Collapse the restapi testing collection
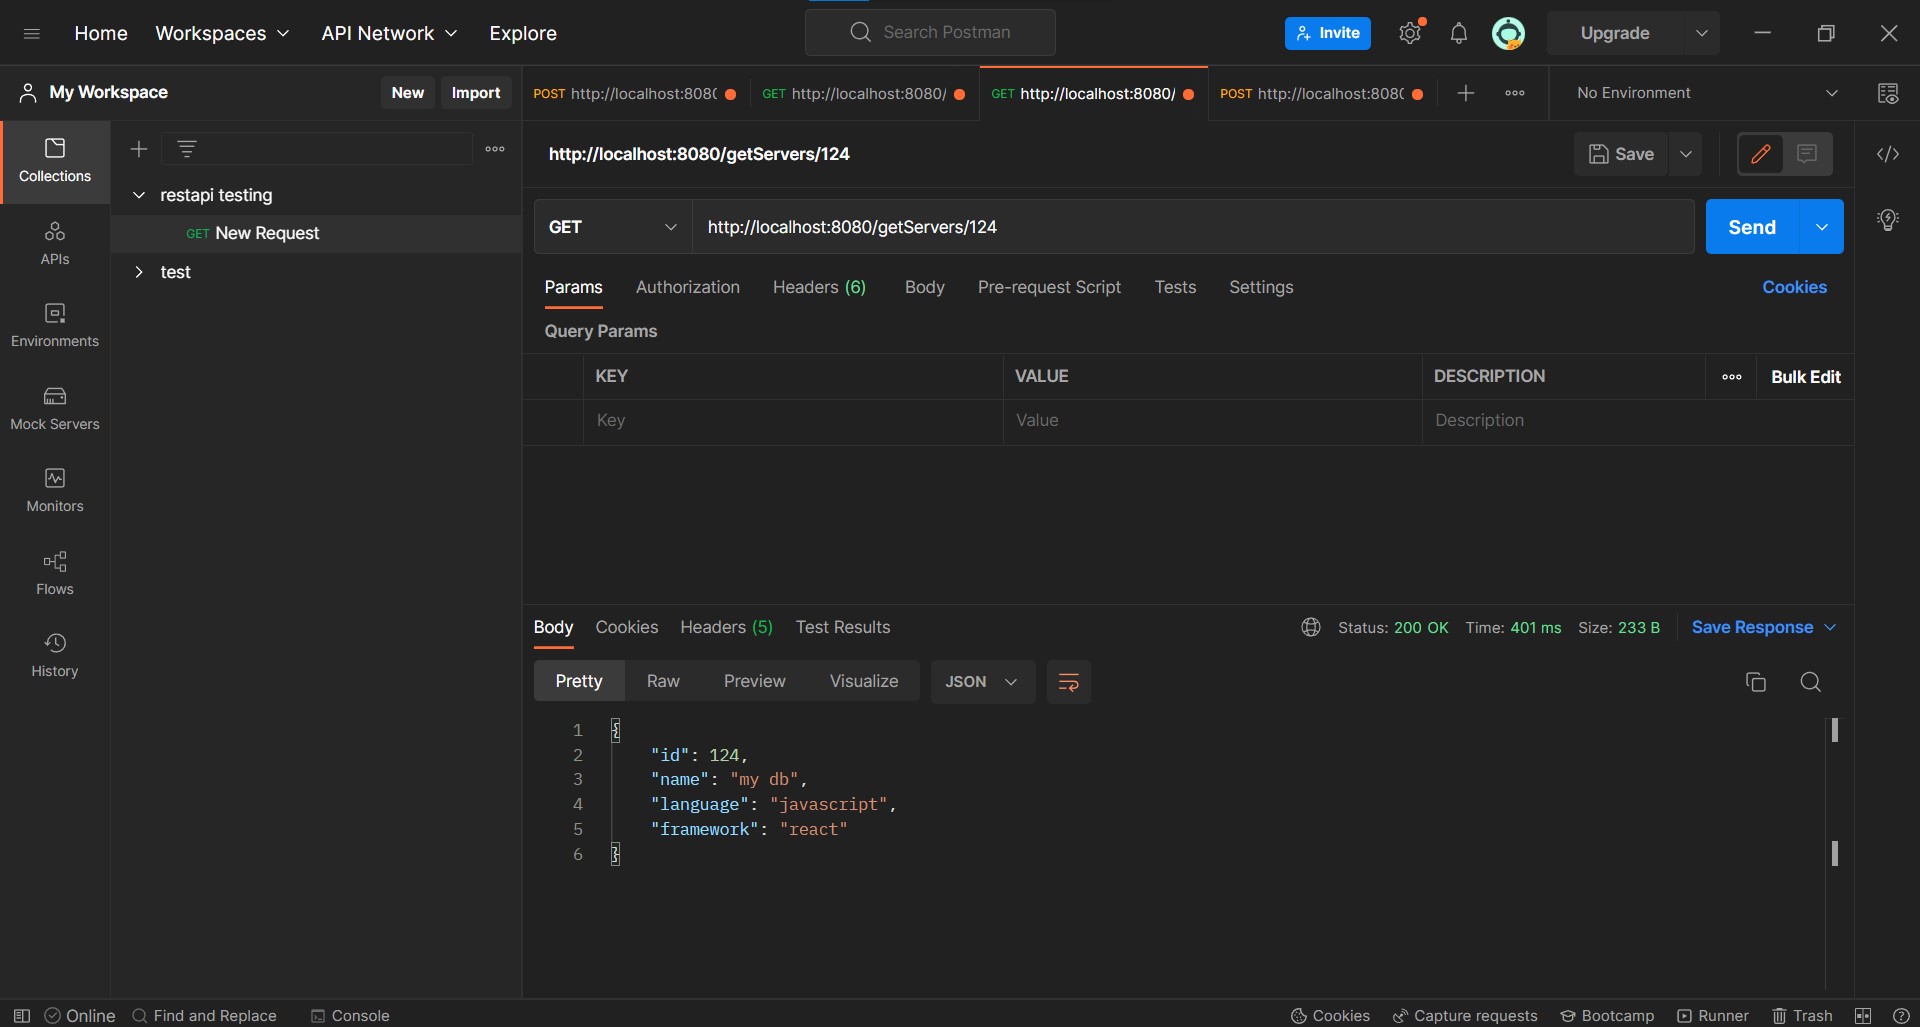Image resolution: width=1920 pixels, height=1027 pixels. (x=139, y=195)
